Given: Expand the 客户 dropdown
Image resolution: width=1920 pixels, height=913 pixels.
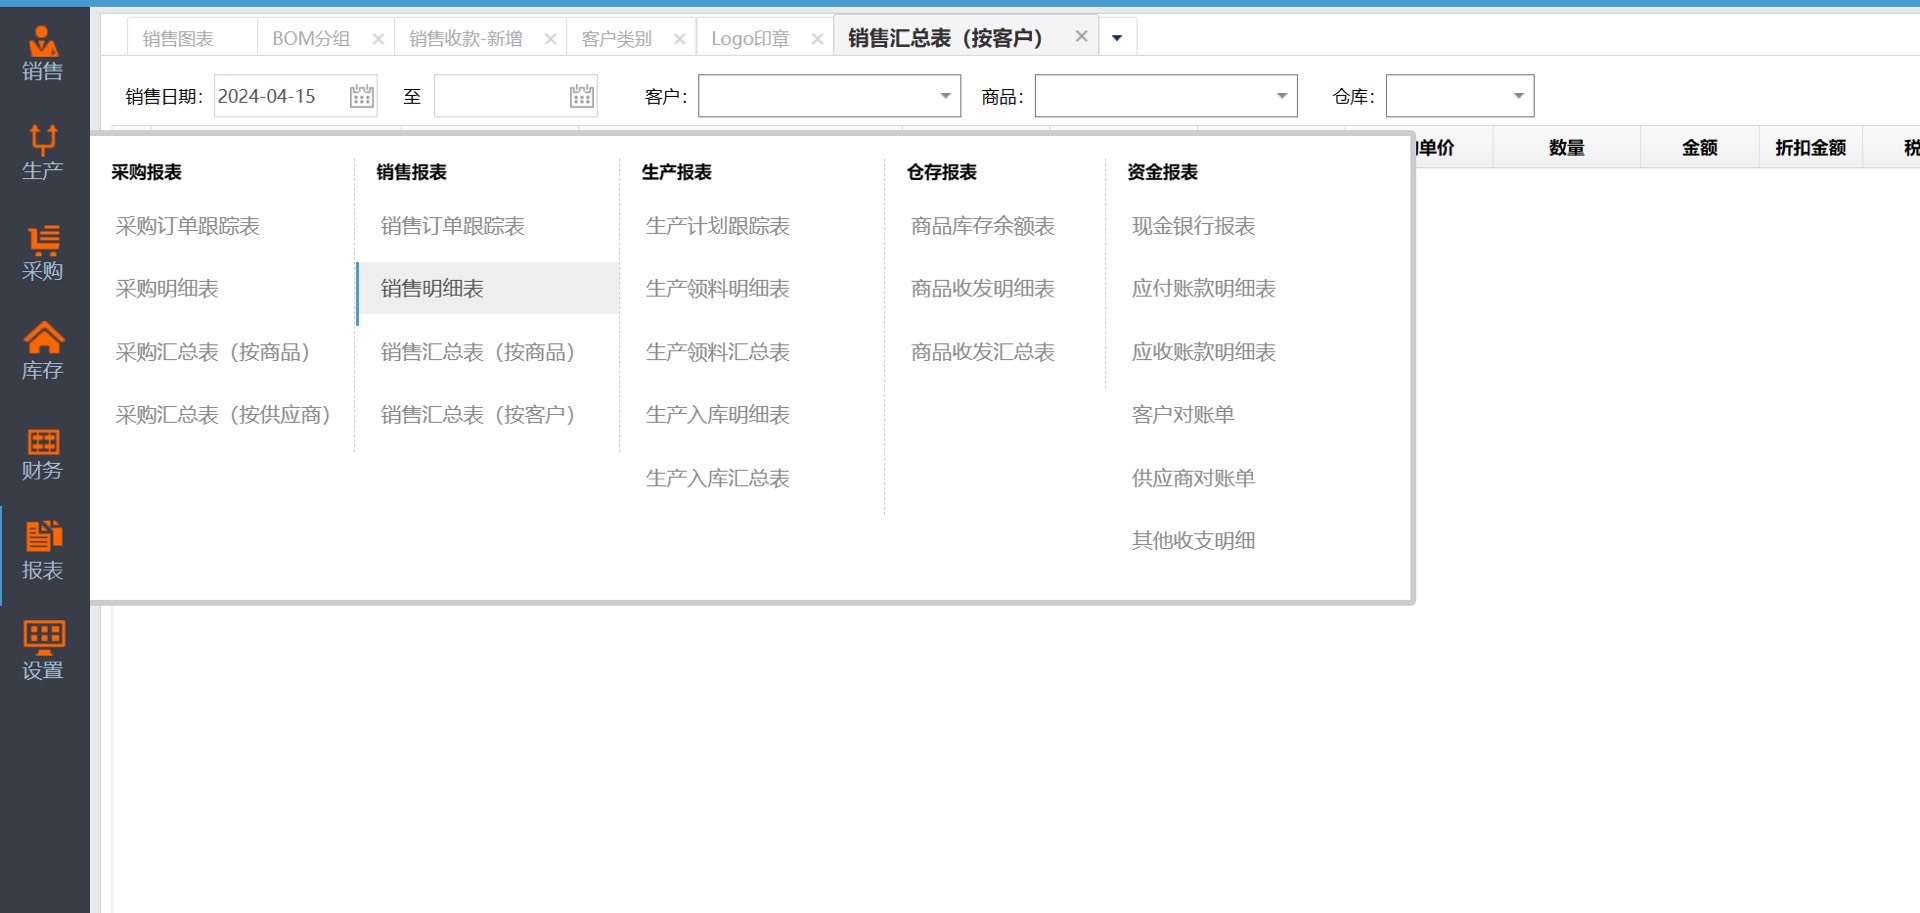Looking at the screenshot, I should (944, 96).
